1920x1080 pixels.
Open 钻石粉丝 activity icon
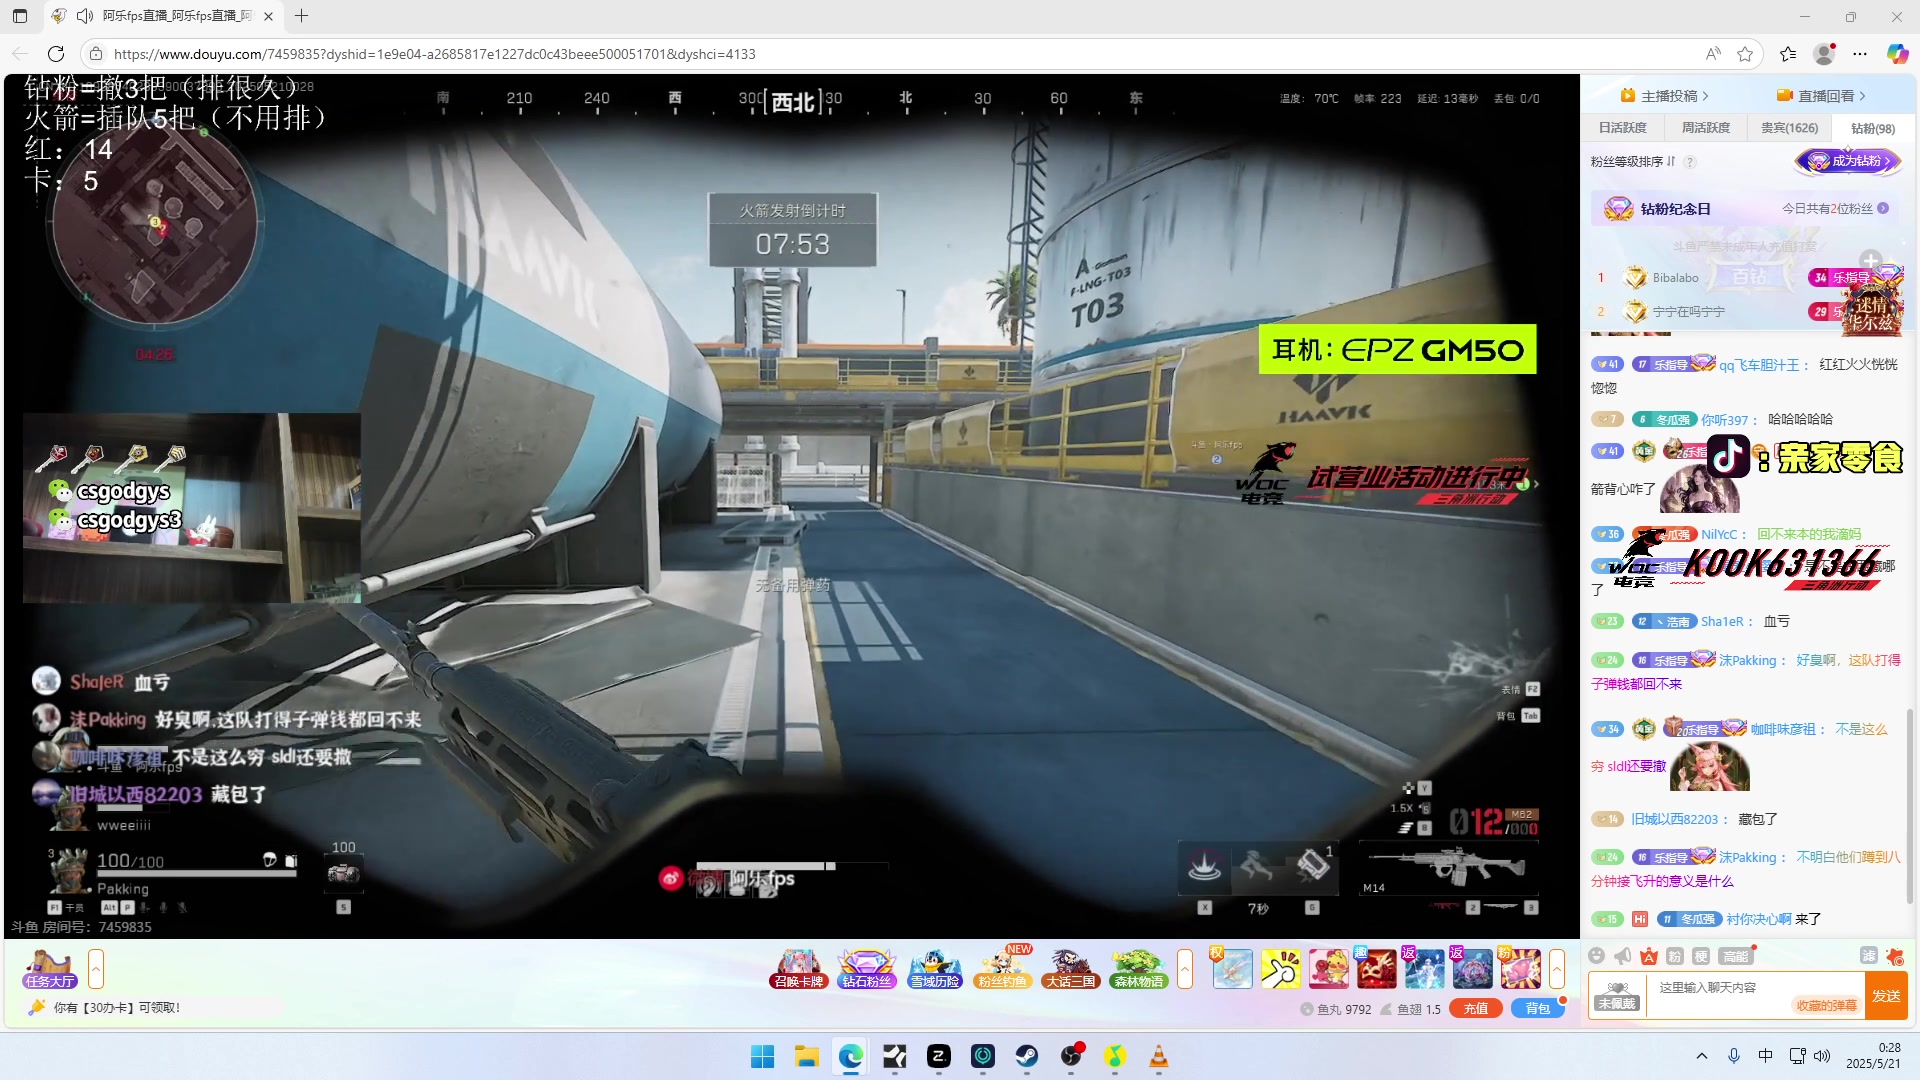click(x=866, y=968)
